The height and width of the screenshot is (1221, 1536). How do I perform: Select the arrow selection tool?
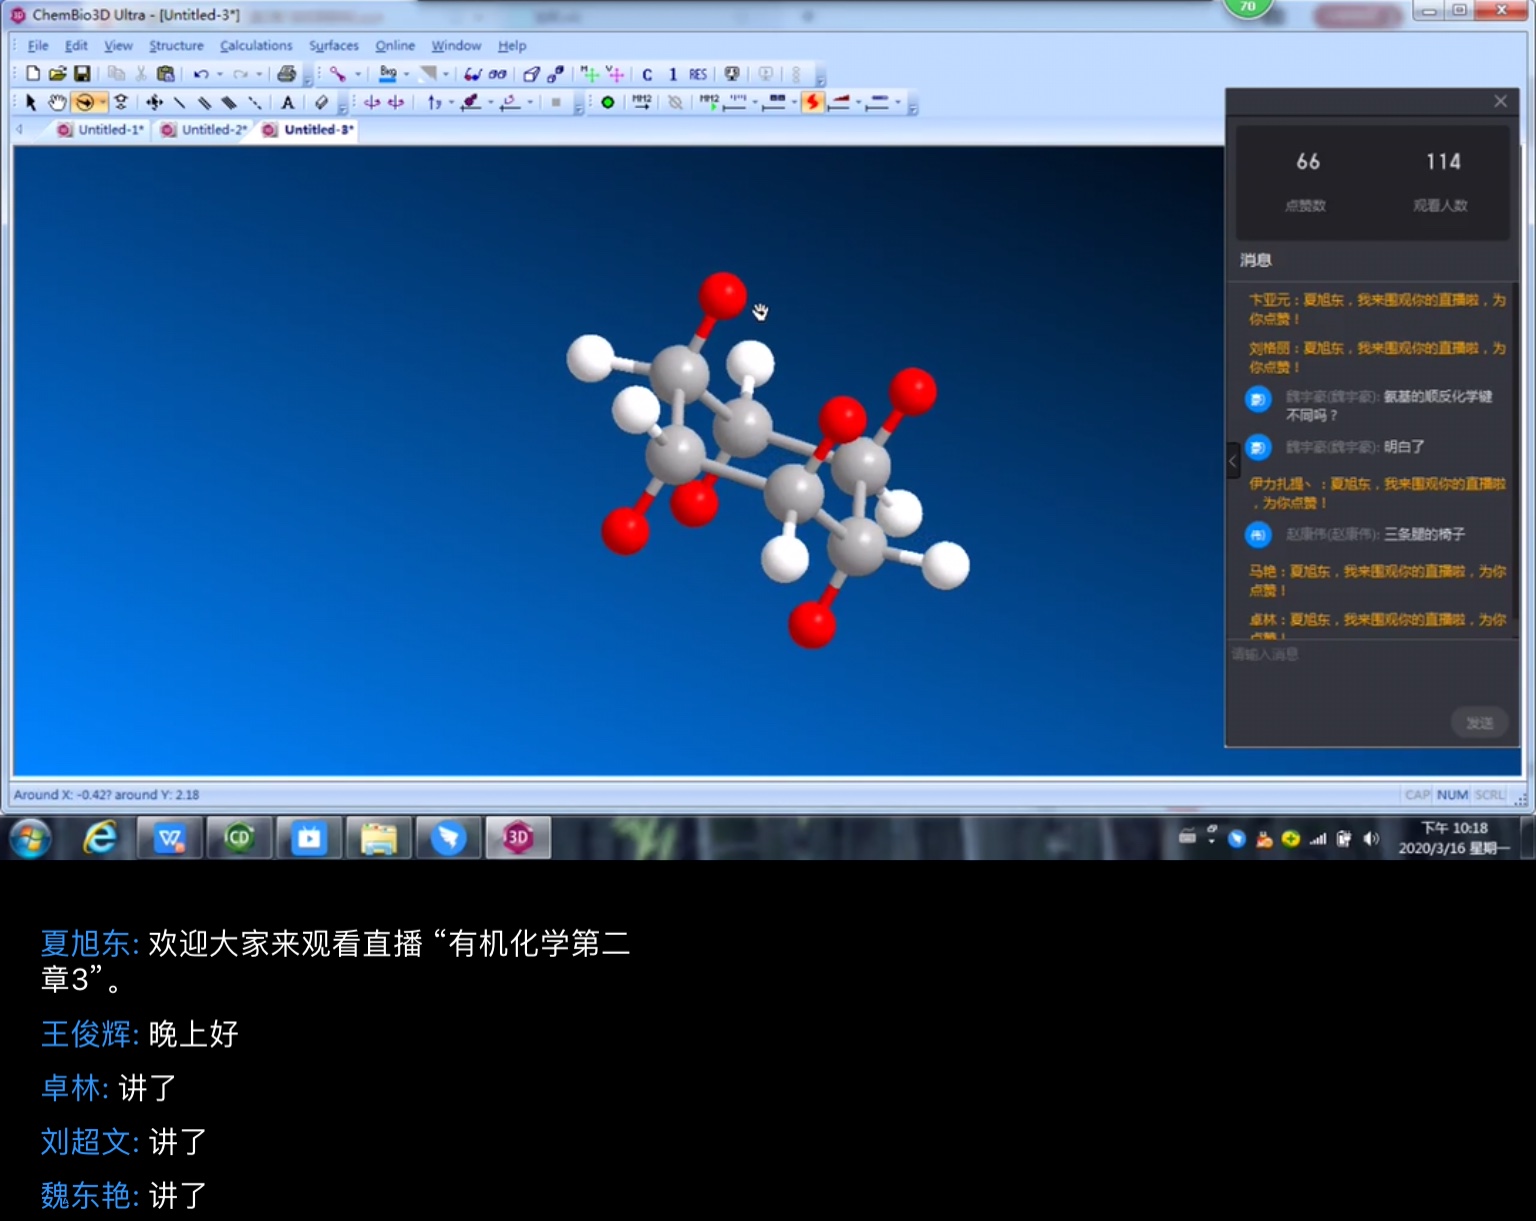click(30, 102)
